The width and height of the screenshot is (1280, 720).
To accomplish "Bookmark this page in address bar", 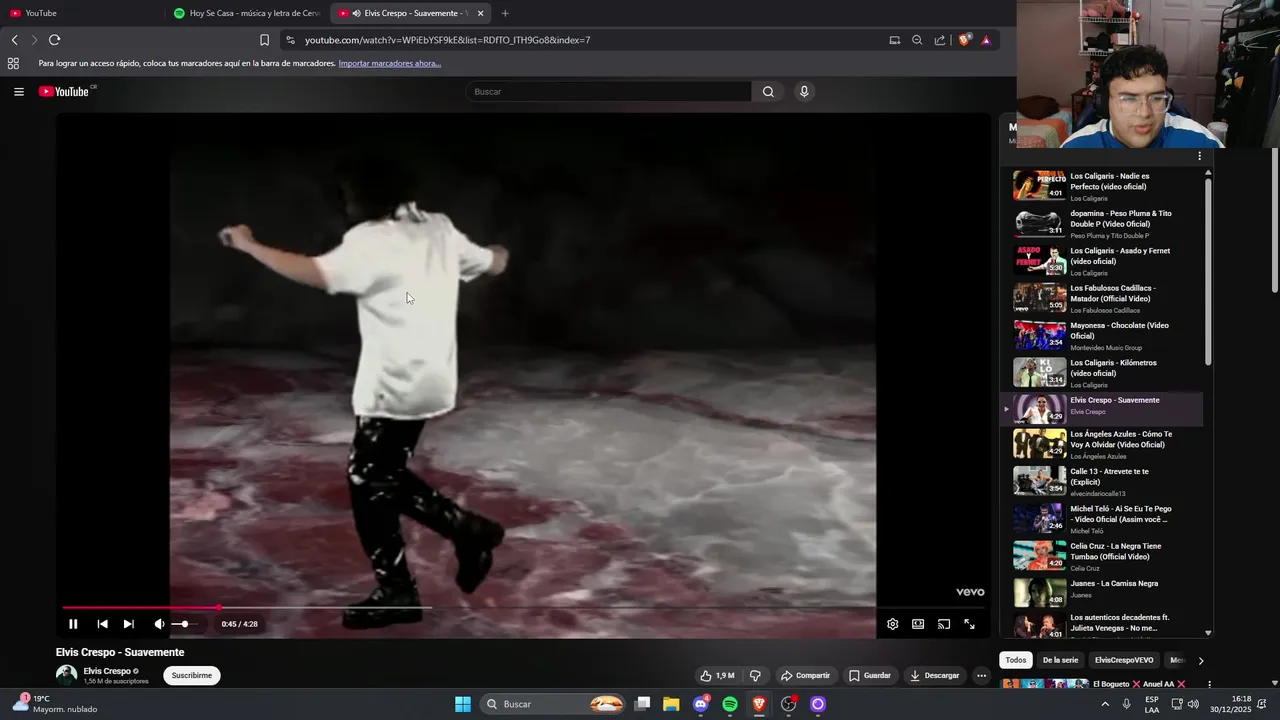I will tap(264, 40).
